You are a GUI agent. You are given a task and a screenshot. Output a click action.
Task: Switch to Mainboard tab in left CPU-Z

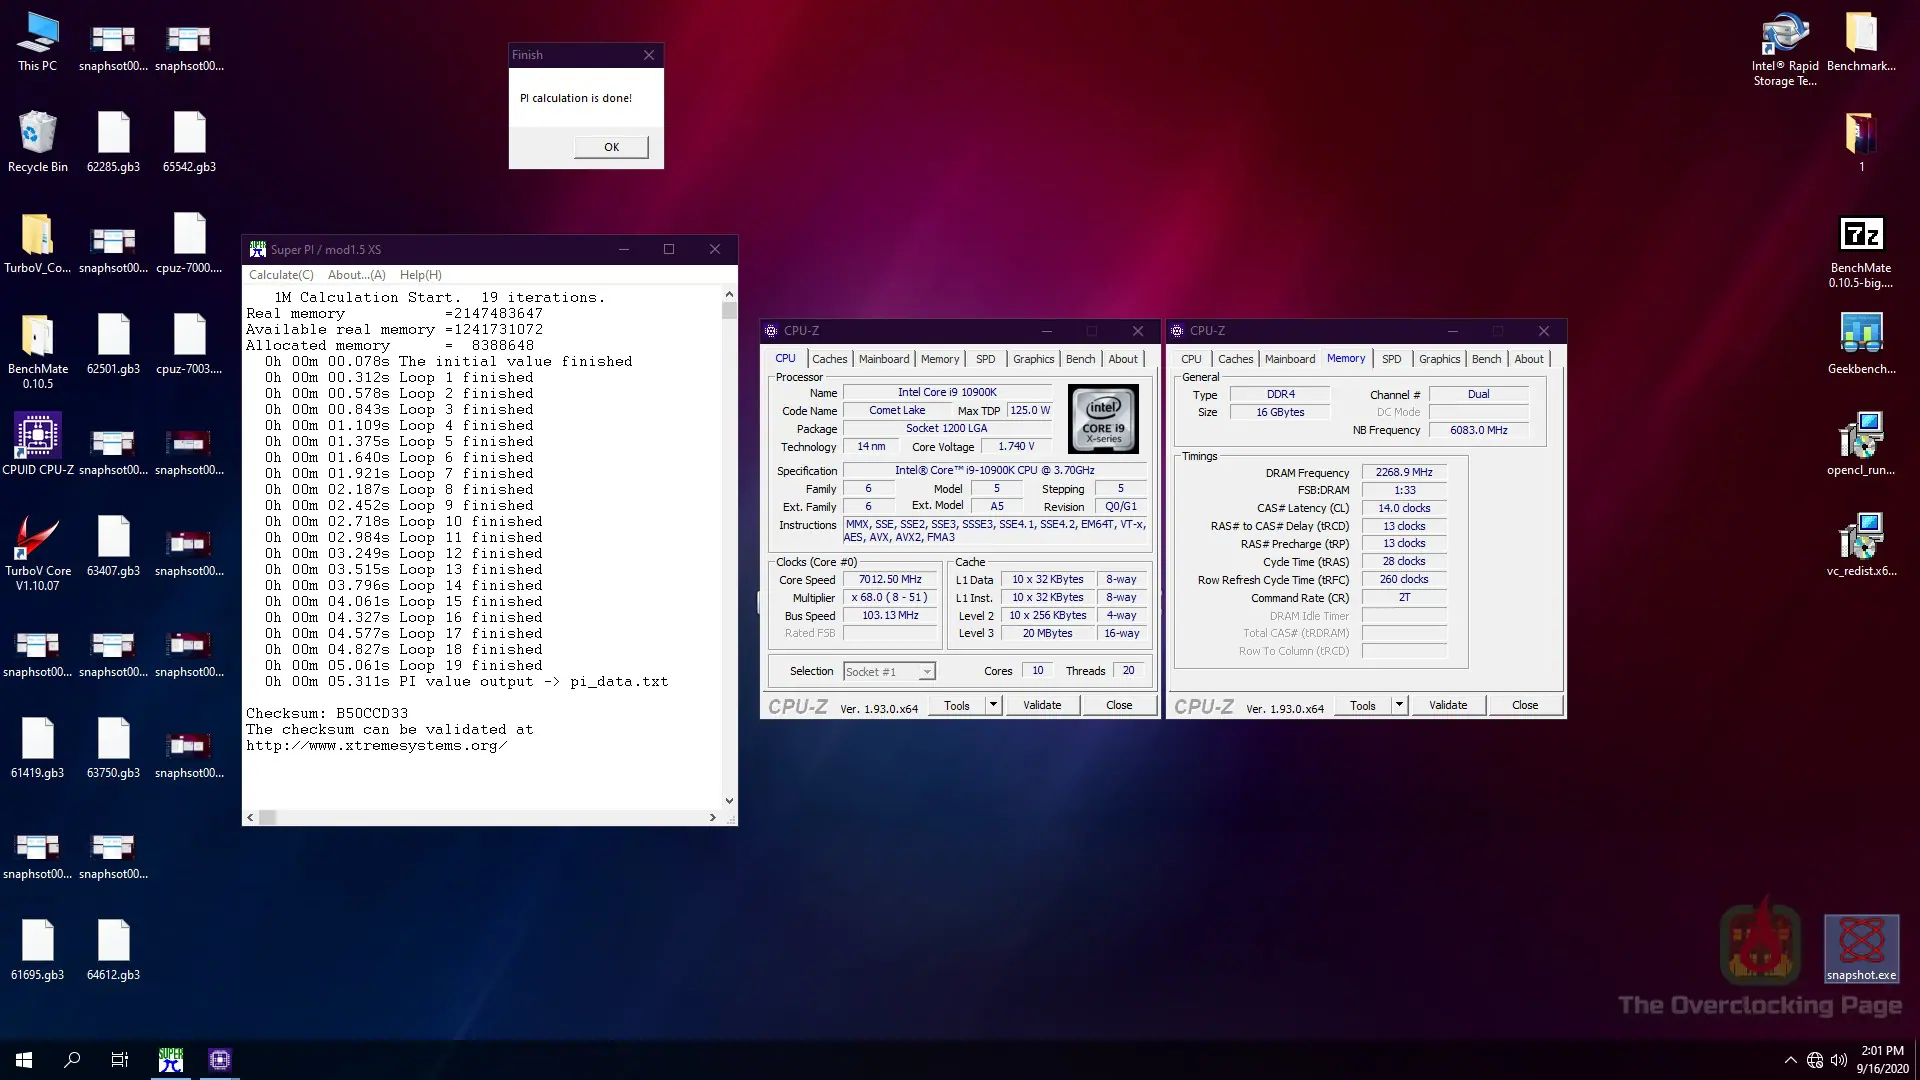pos(884,359)
